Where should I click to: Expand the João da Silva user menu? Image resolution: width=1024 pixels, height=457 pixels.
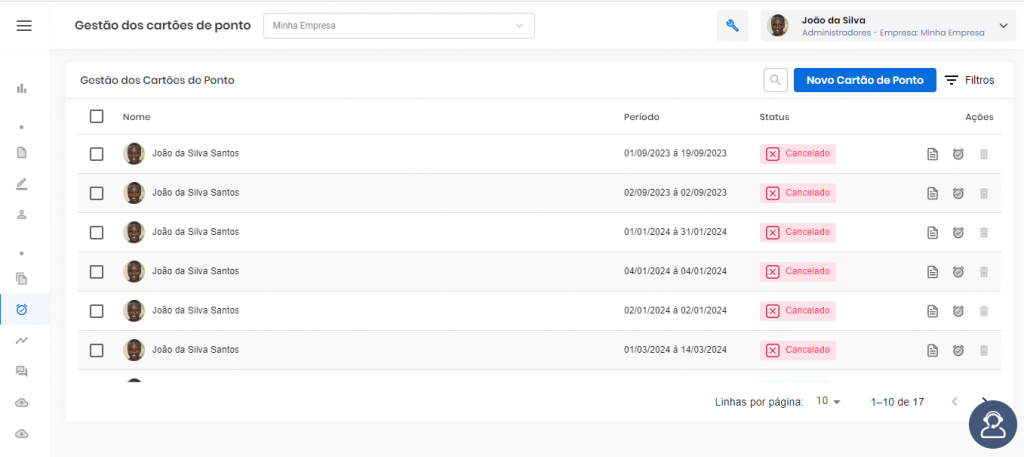pos(888,26)
